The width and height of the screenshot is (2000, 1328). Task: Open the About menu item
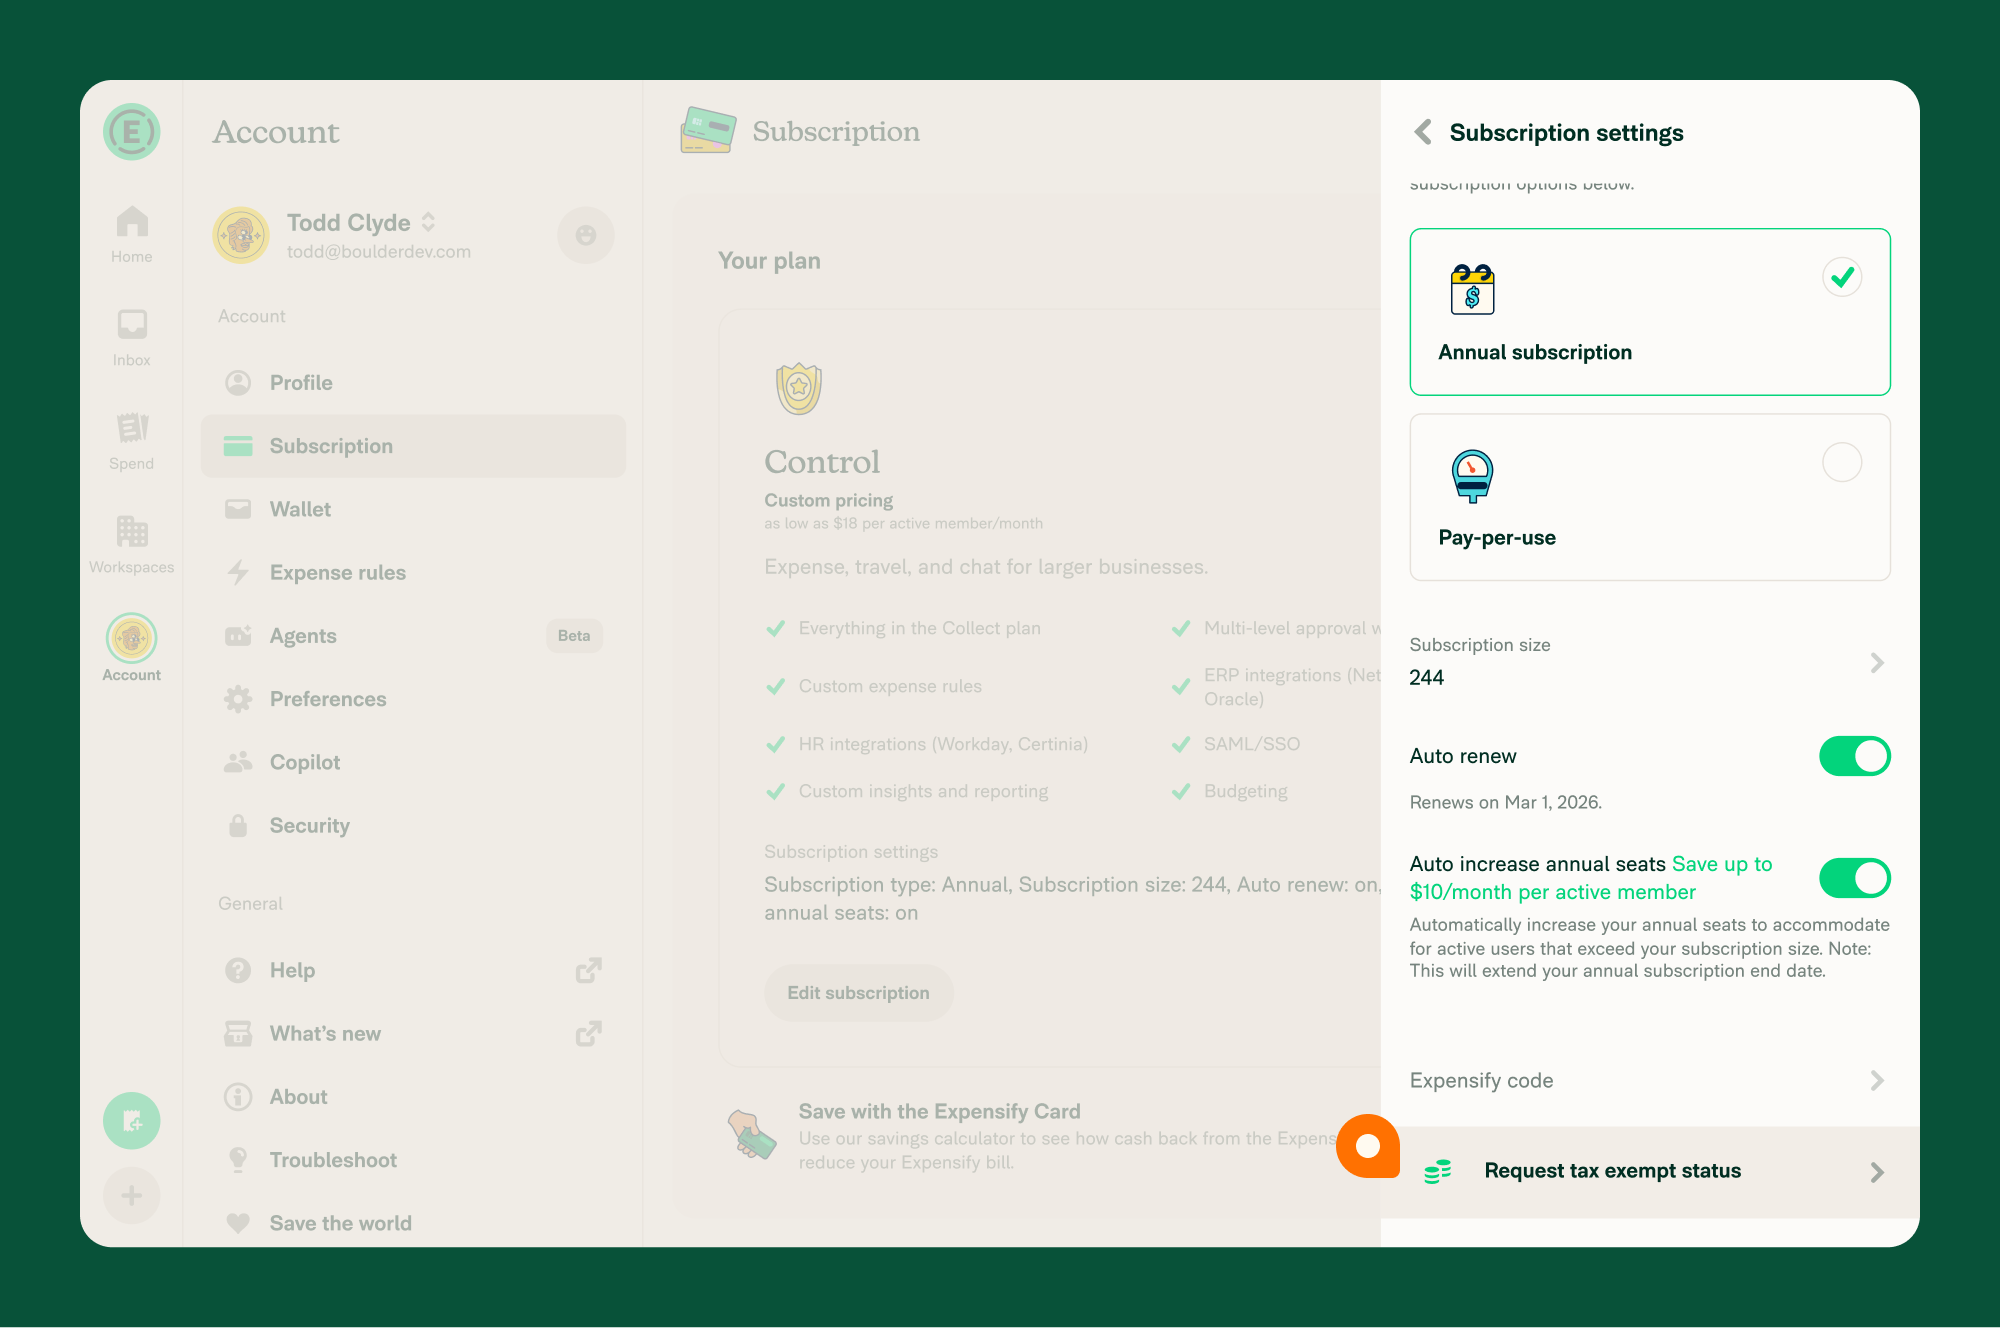[413, 1097]
